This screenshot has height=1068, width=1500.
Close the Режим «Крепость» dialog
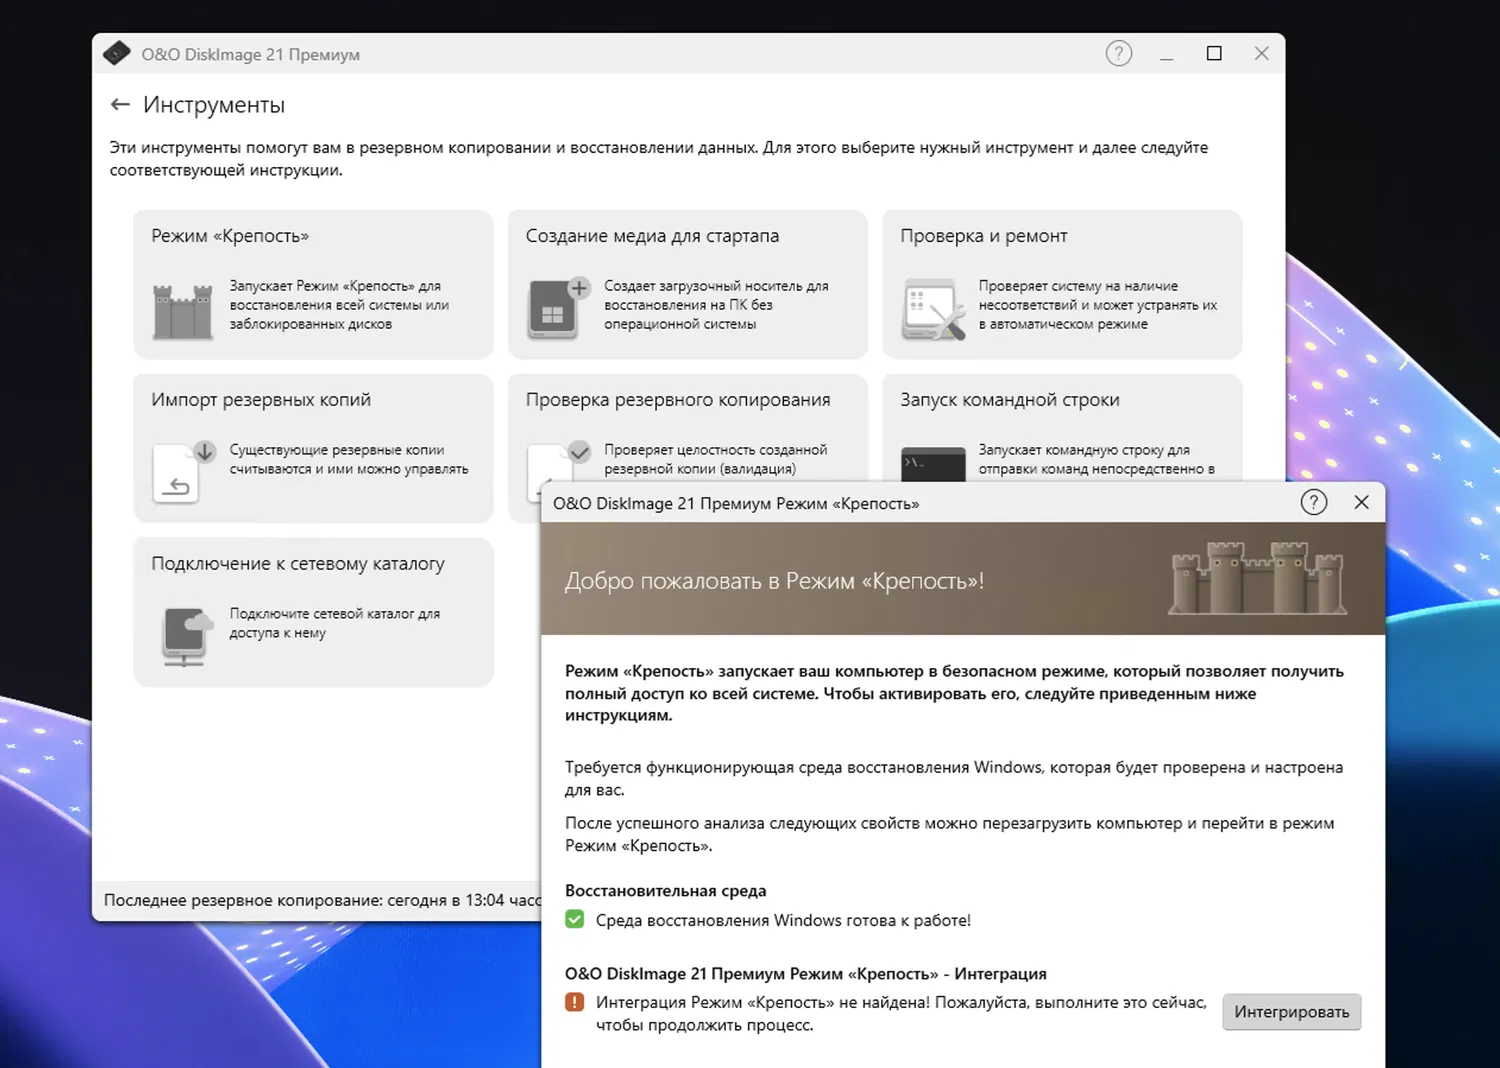pyautogui.click(x=1361, y=502)
